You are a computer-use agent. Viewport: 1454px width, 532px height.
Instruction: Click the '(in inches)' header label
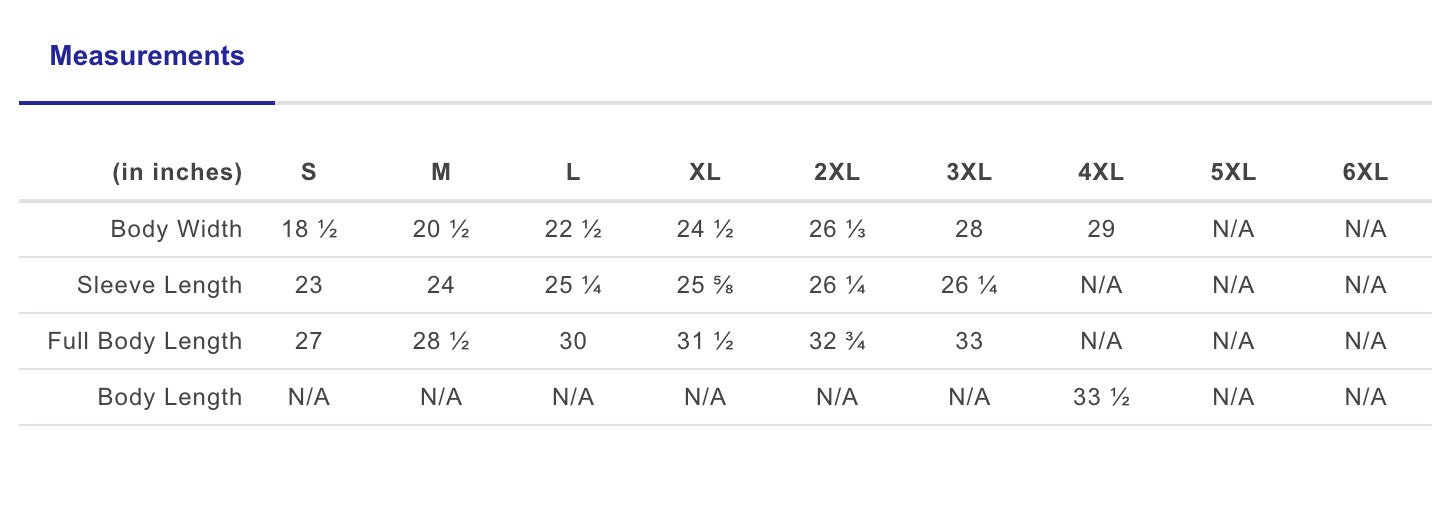[177, 172]
